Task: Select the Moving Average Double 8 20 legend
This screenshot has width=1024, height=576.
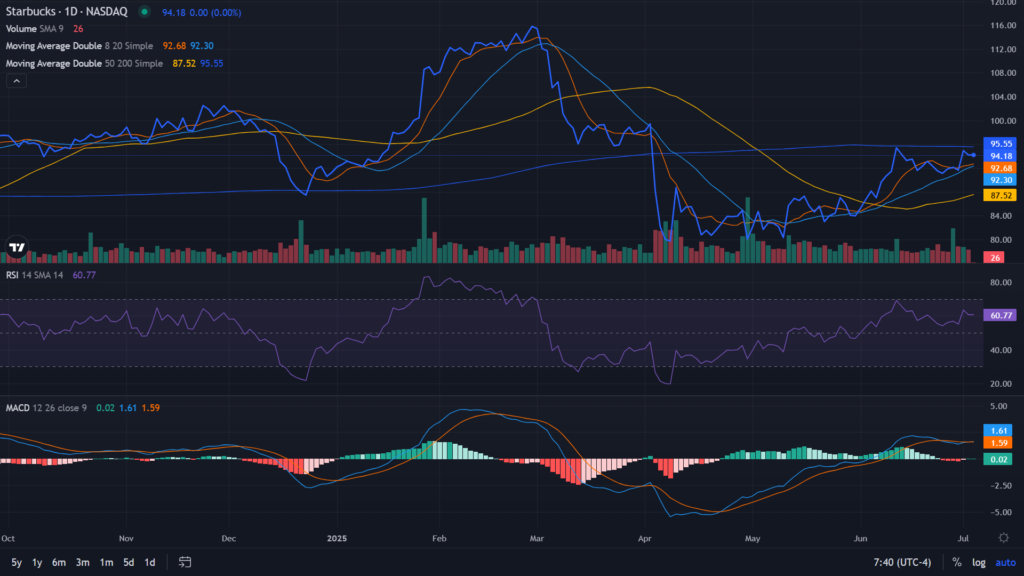Action: tap(79, 46)
